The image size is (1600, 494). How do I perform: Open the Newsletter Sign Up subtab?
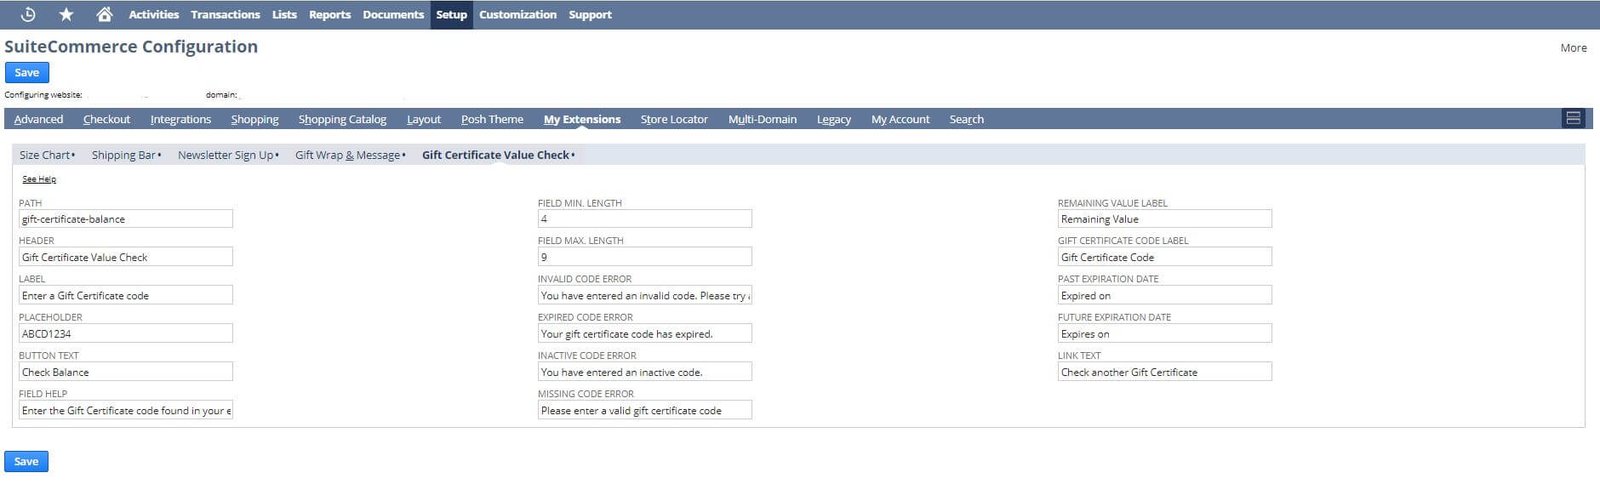228,155
